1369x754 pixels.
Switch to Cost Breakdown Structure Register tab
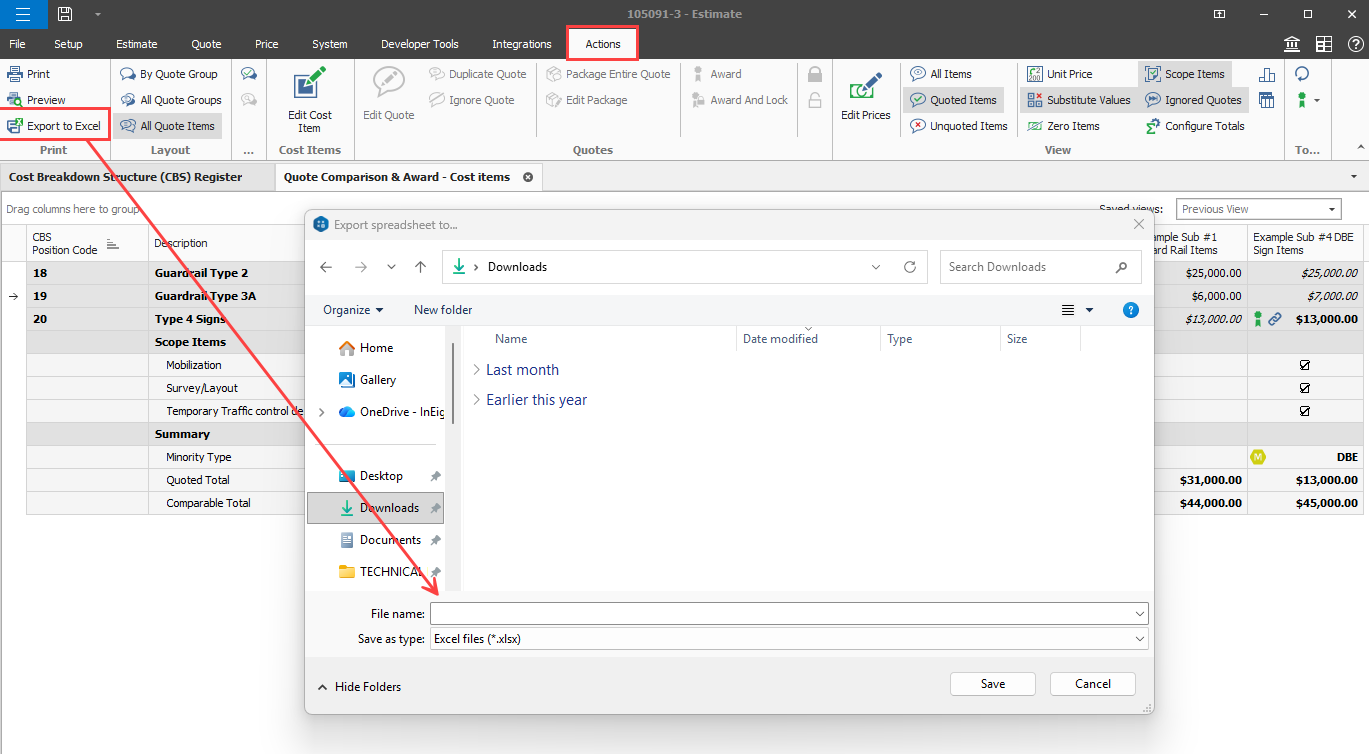[x=126, y=177]
